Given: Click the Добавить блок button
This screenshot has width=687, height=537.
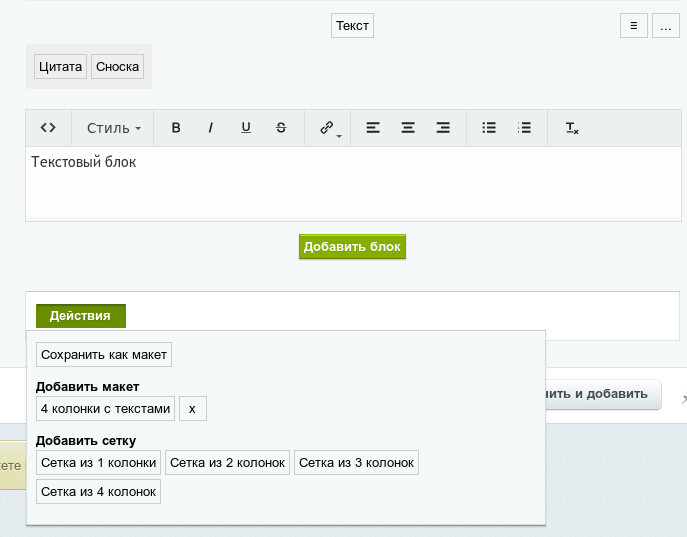Looking at the screenshot, I should [x=352, y=246].
